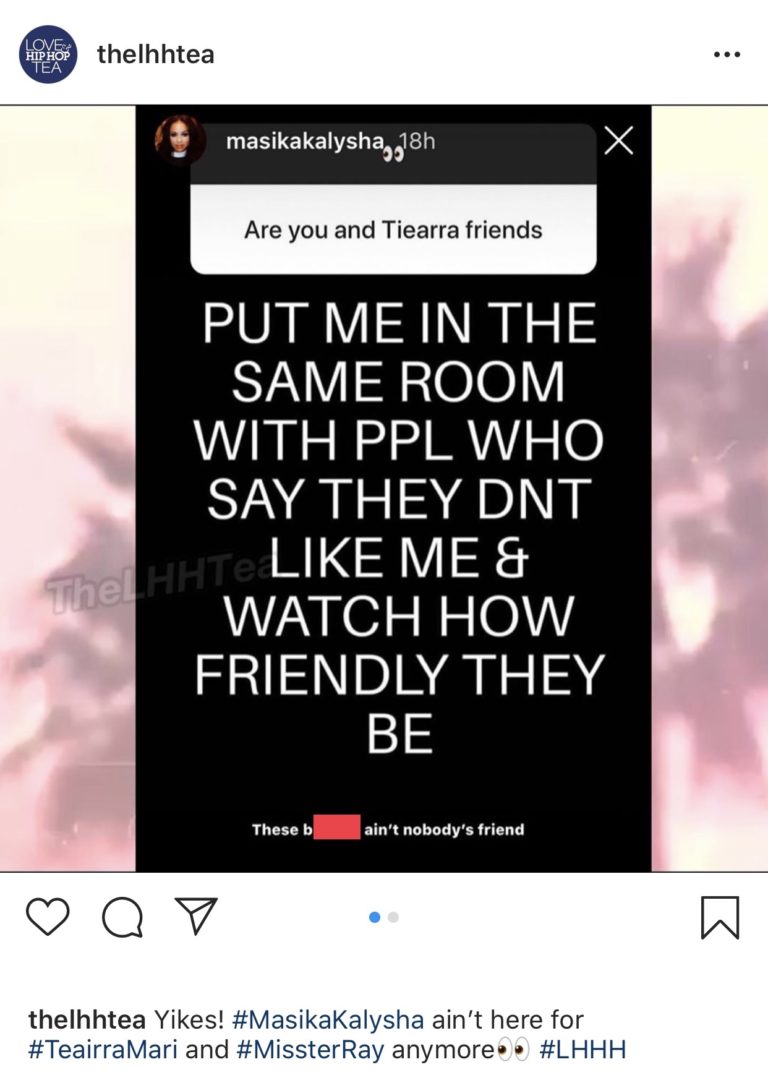Like the post with the heart icon
Image resolution: width=768 pixels, height=1075 pixels.
click(48, 917)
